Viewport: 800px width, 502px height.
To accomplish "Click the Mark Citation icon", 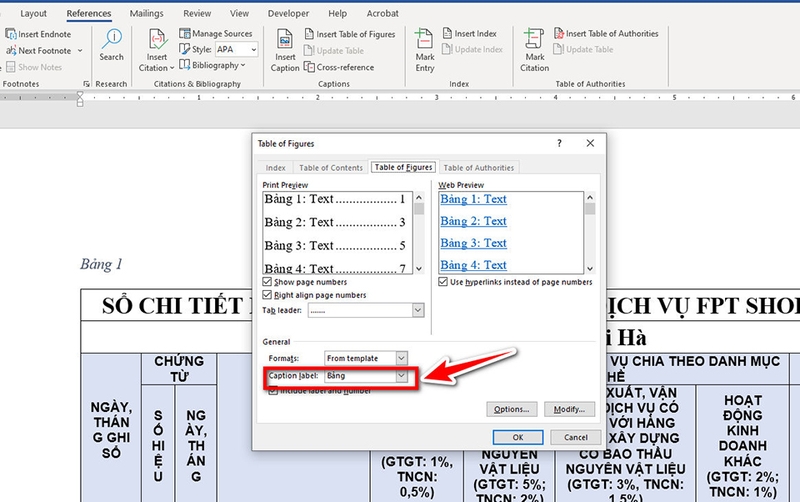I will pyautogui.click(x=535, y=47).
